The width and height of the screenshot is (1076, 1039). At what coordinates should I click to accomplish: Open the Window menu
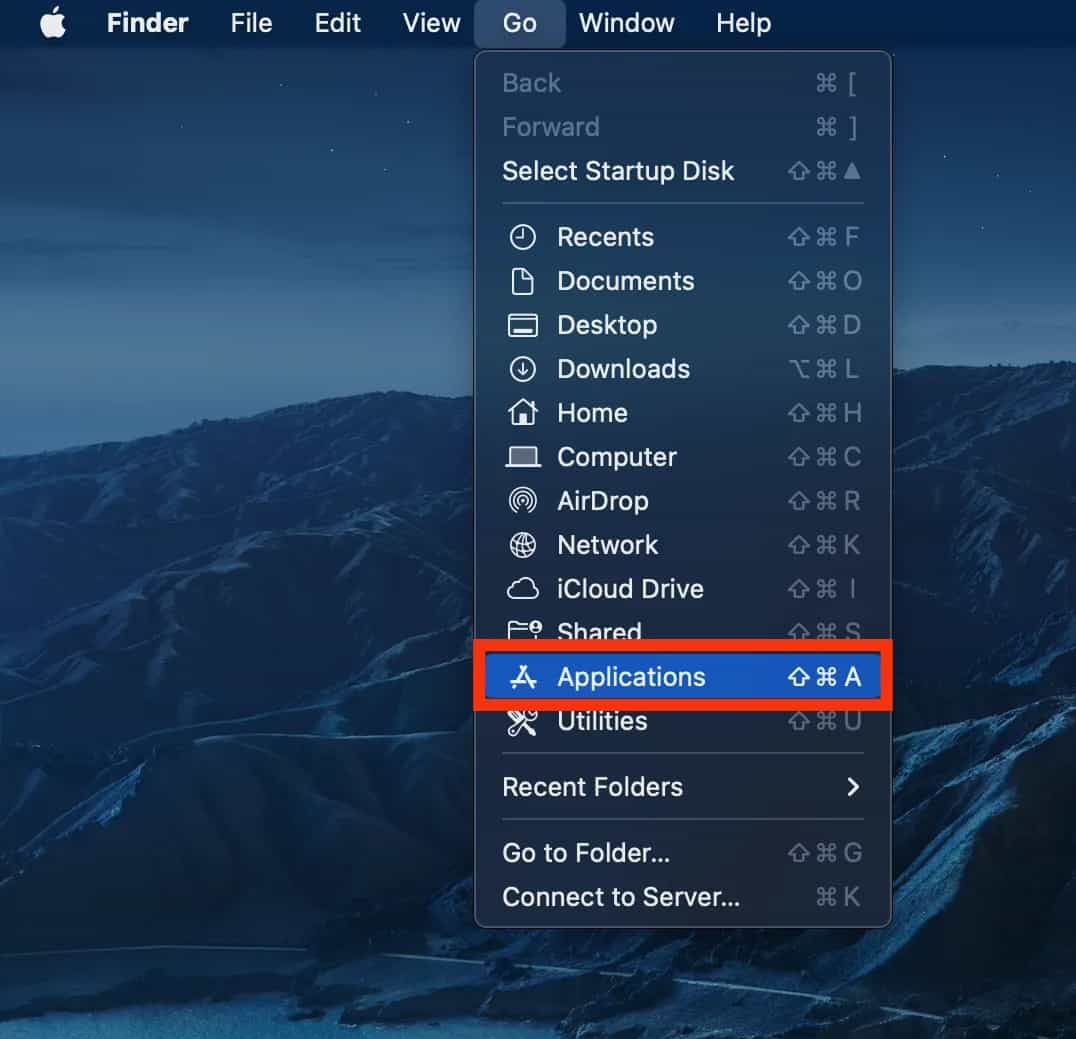[x=626, y=23]
